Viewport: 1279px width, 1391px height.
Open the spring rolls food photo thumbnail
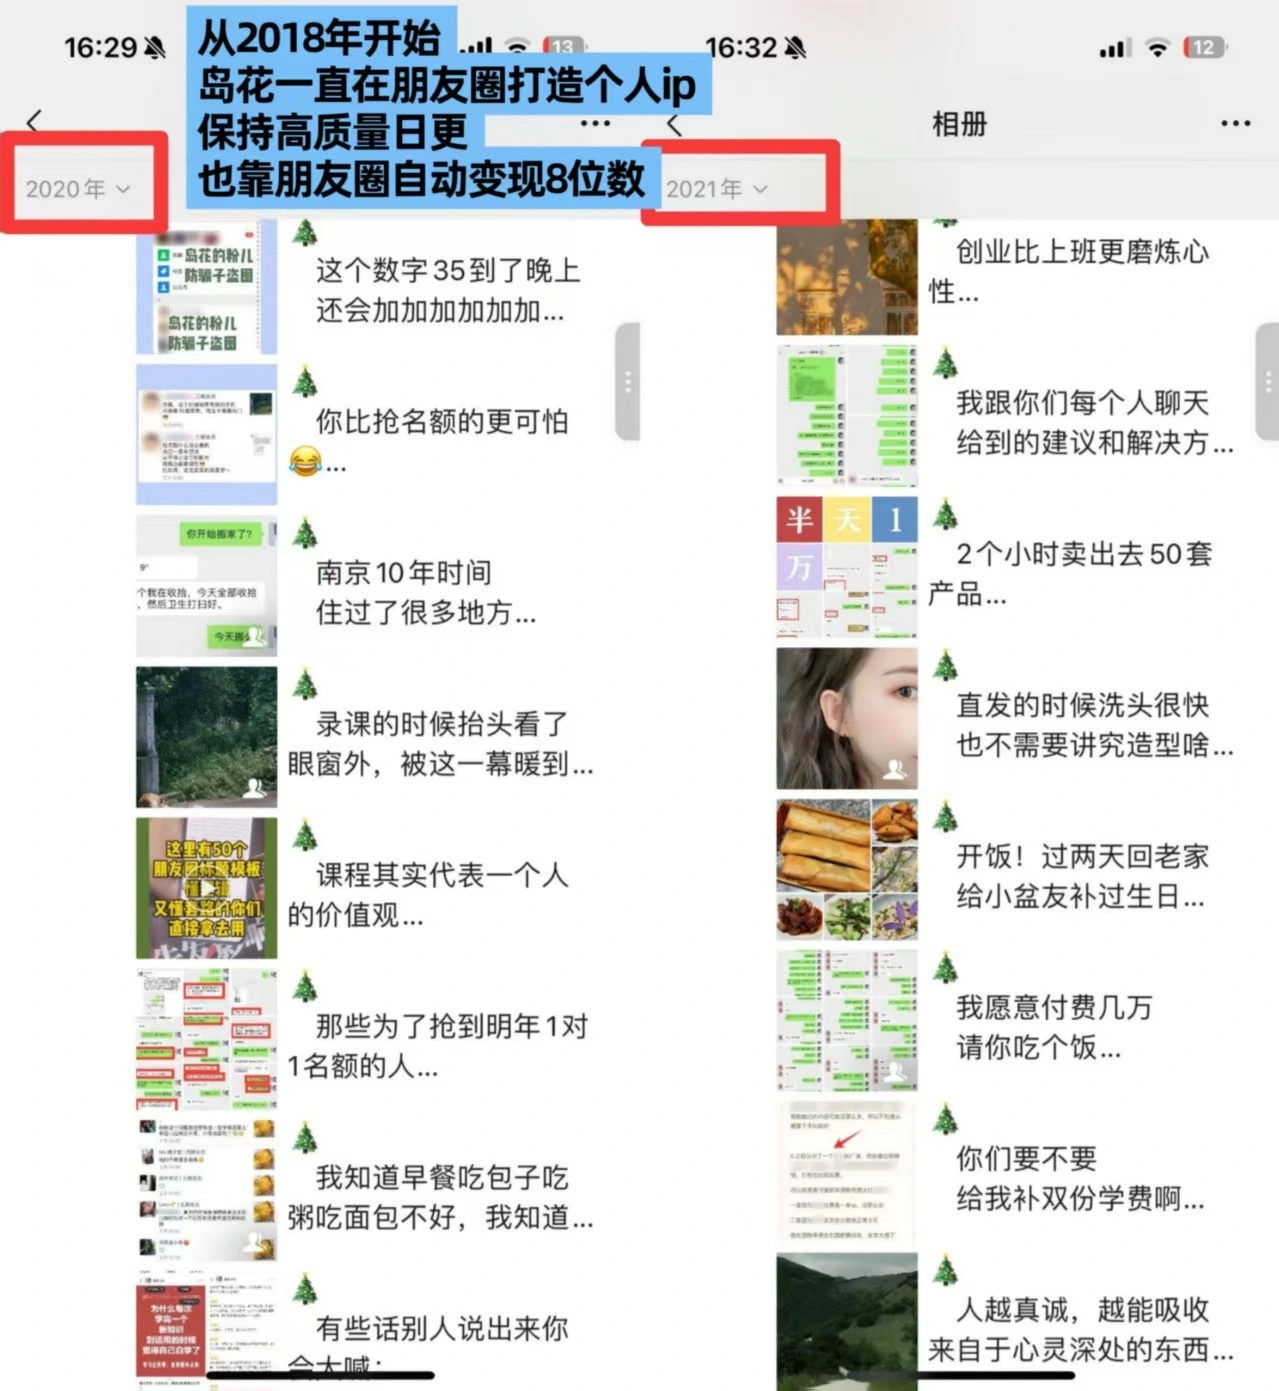click(846, 869)
